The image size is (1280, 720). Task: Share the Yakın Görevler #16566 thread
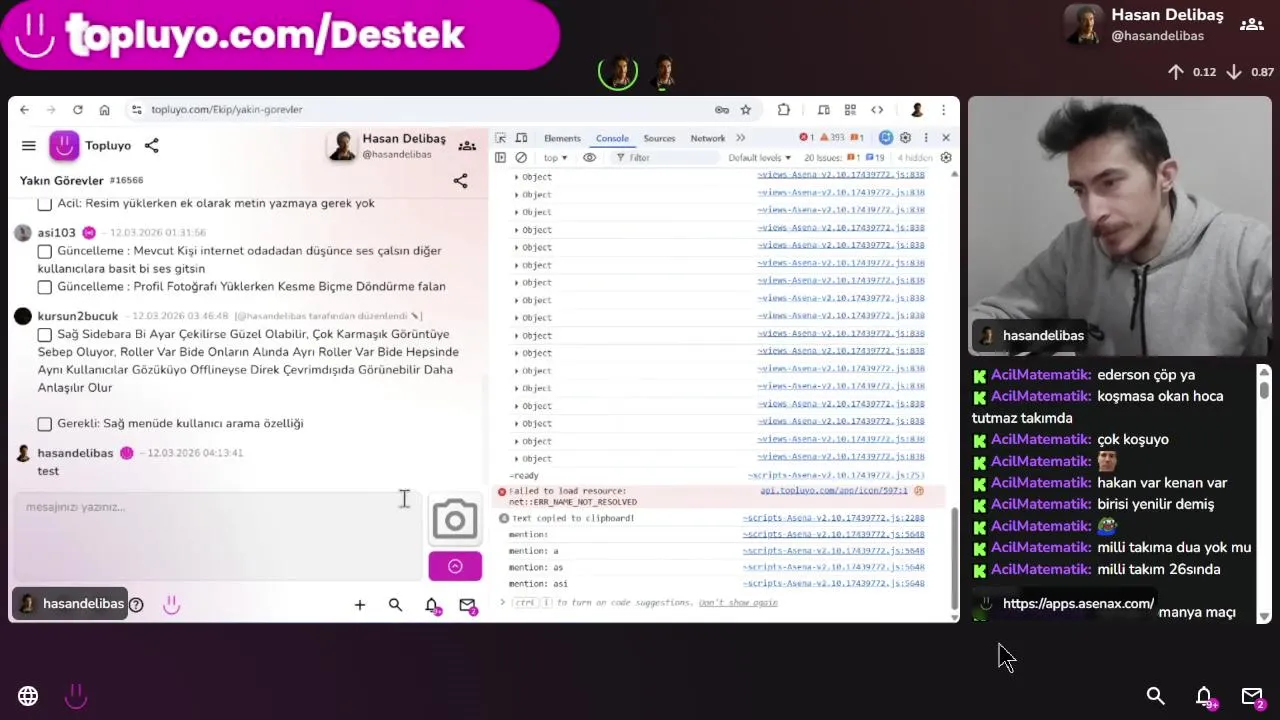pos(460,181)
